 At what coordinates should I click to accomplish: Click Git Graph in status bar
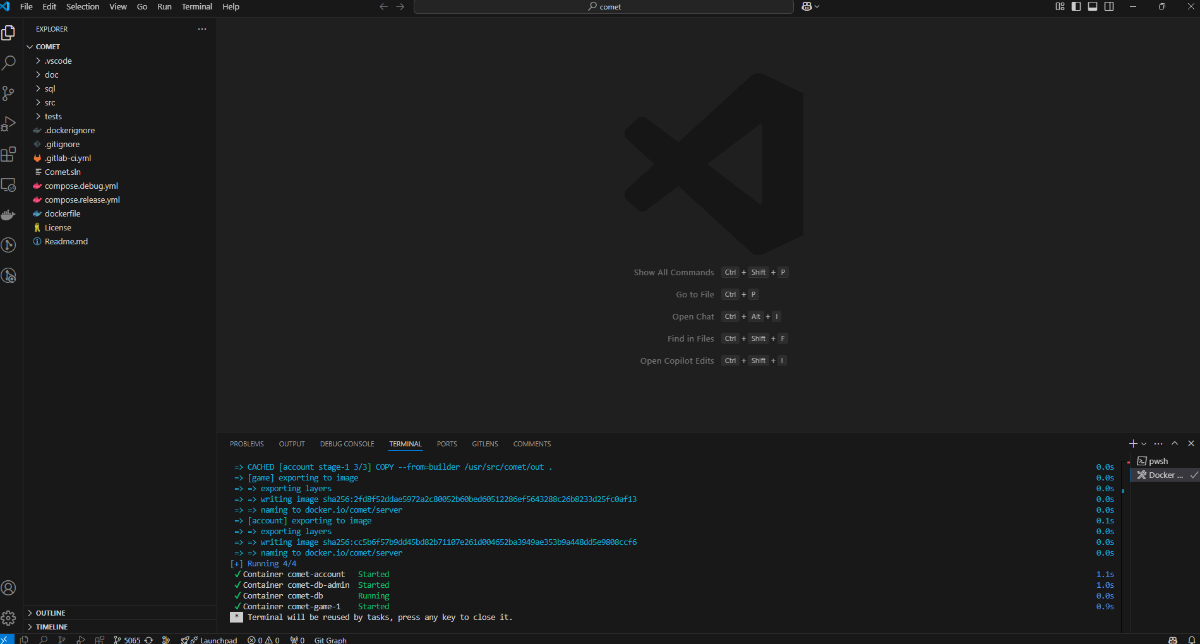click(x=330, y=640)
